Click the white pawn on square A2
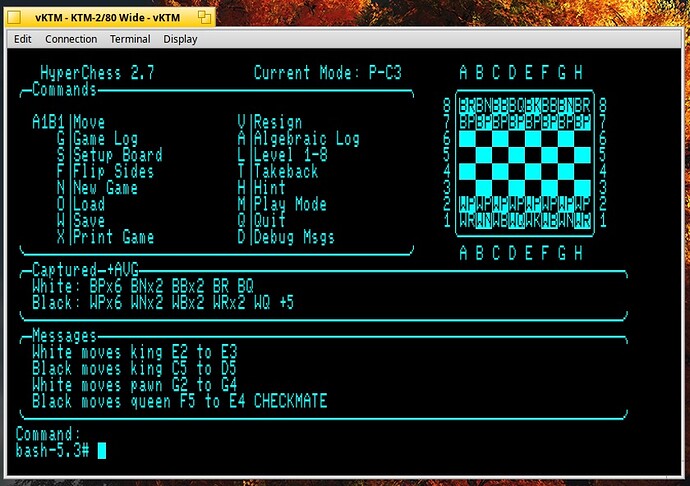The image size is (690, 486). (467, 204)
